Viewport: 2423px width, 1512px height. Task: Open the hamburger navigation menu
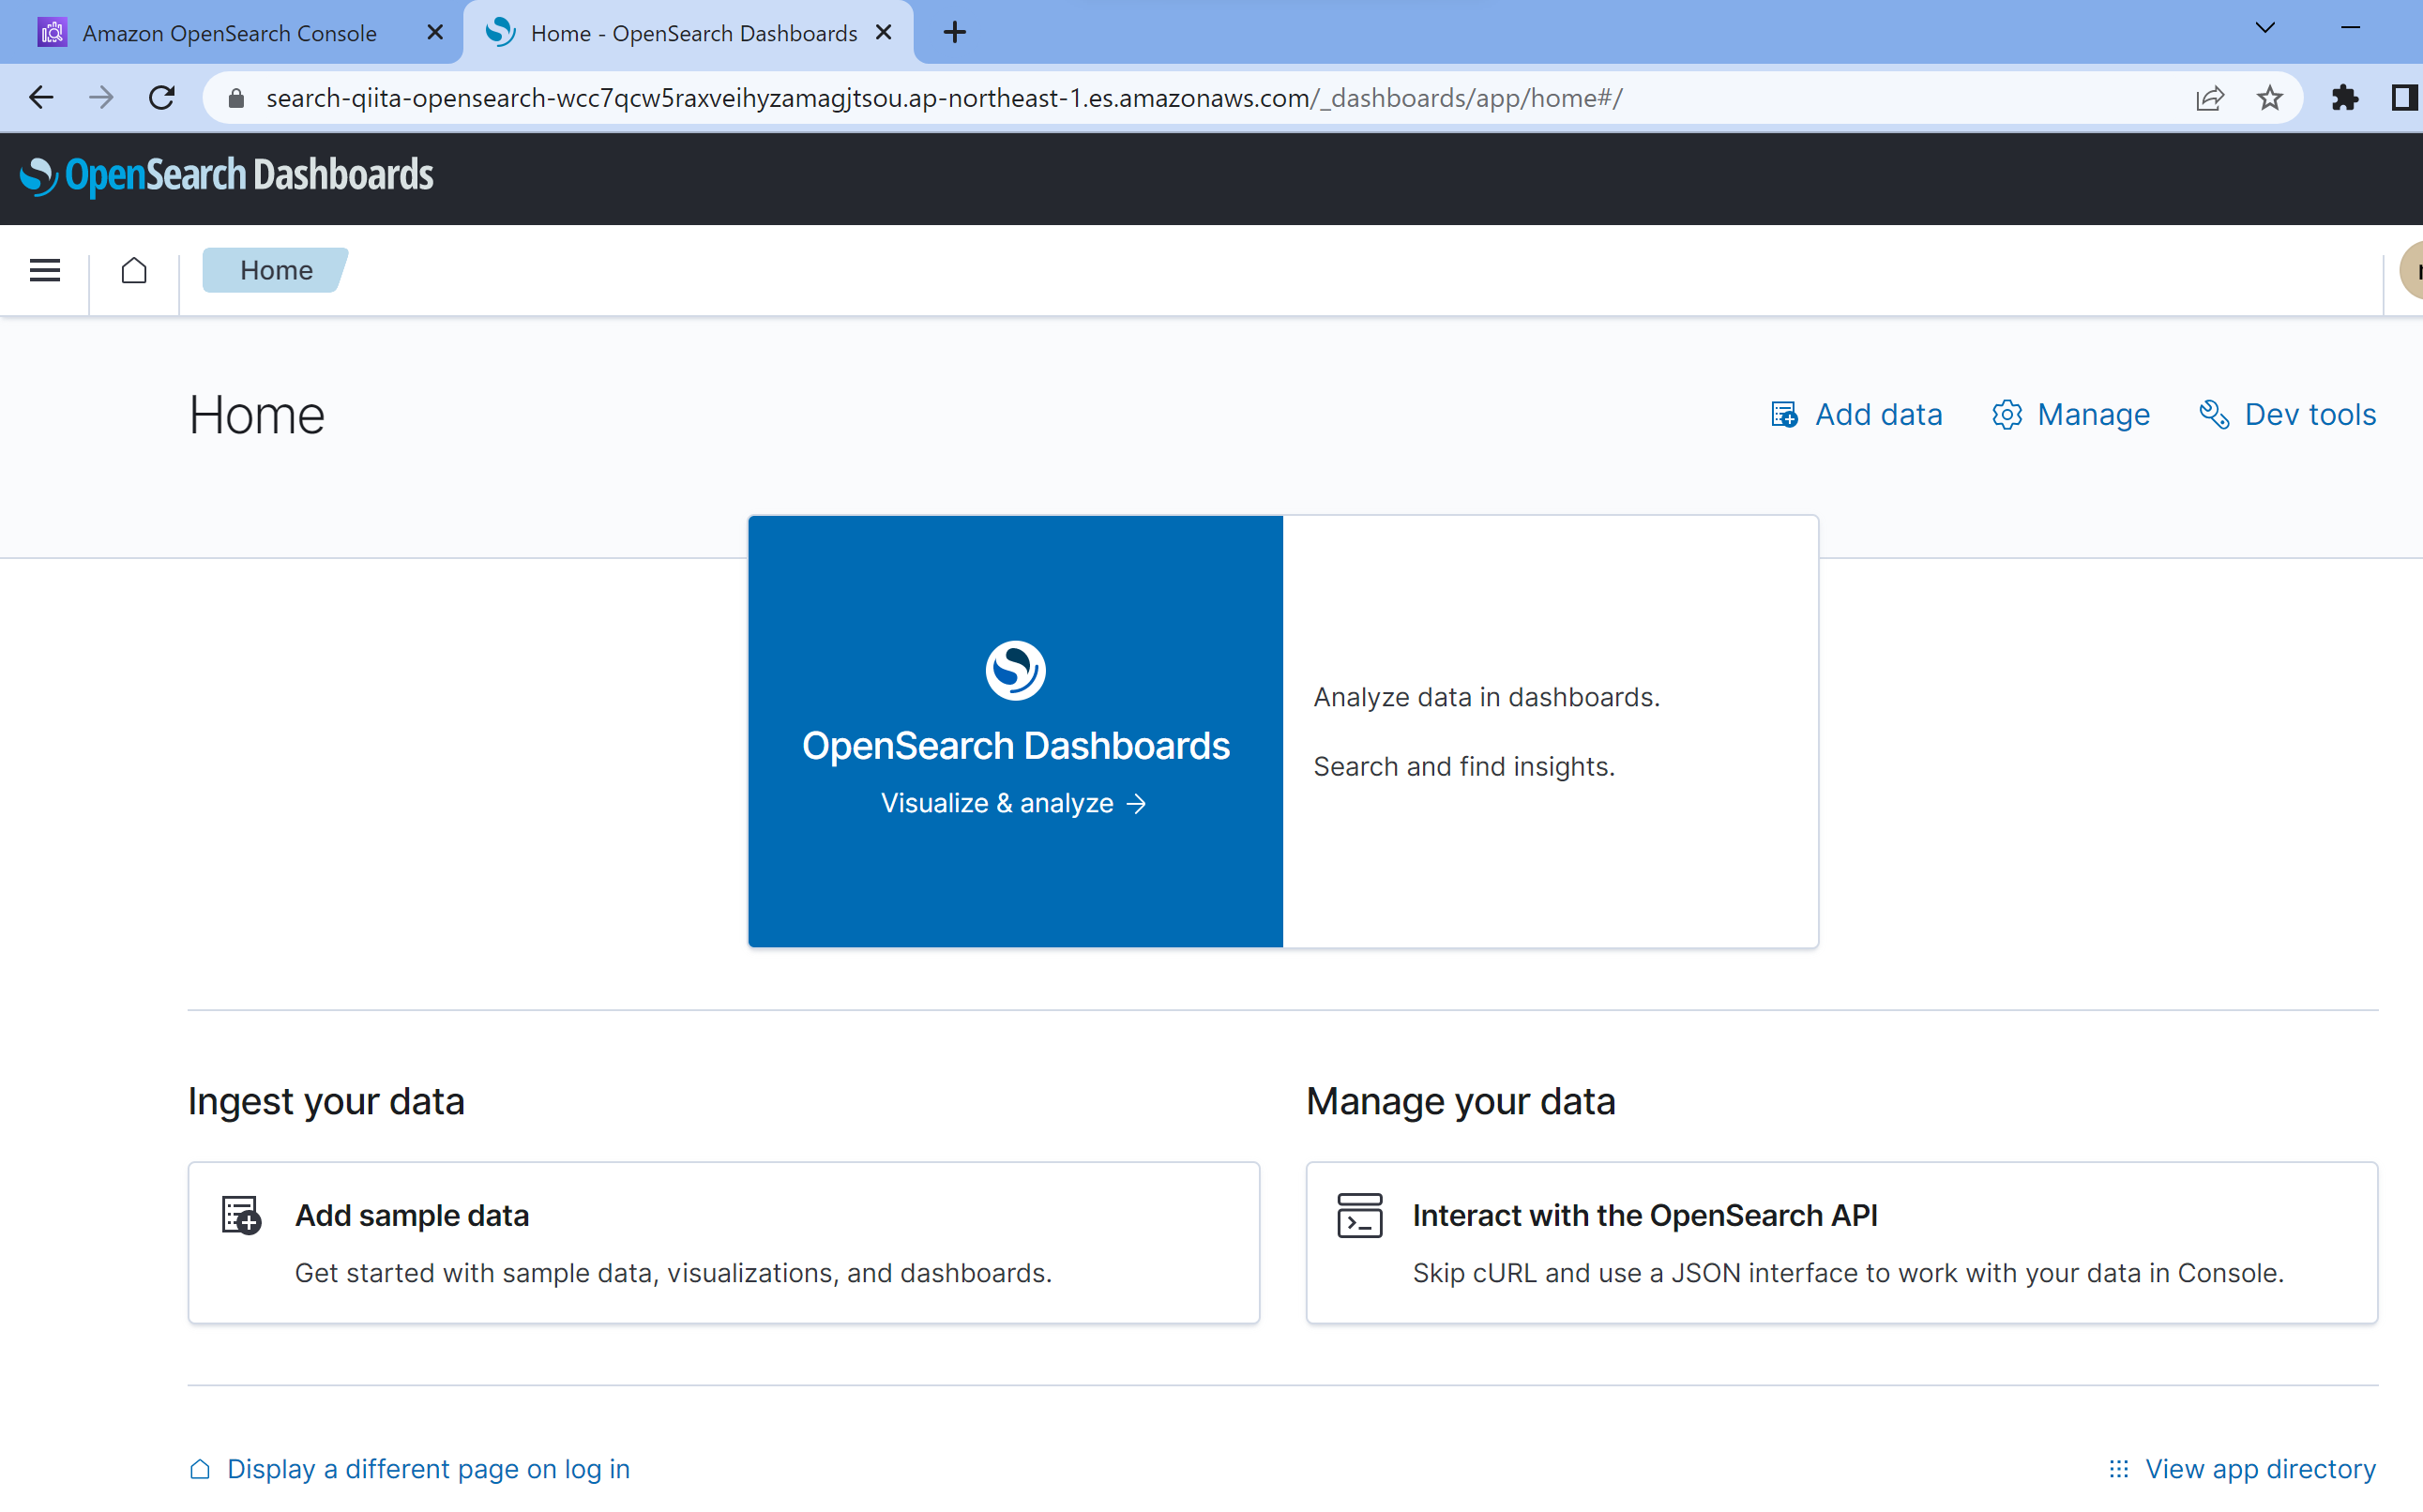[45, 270]
